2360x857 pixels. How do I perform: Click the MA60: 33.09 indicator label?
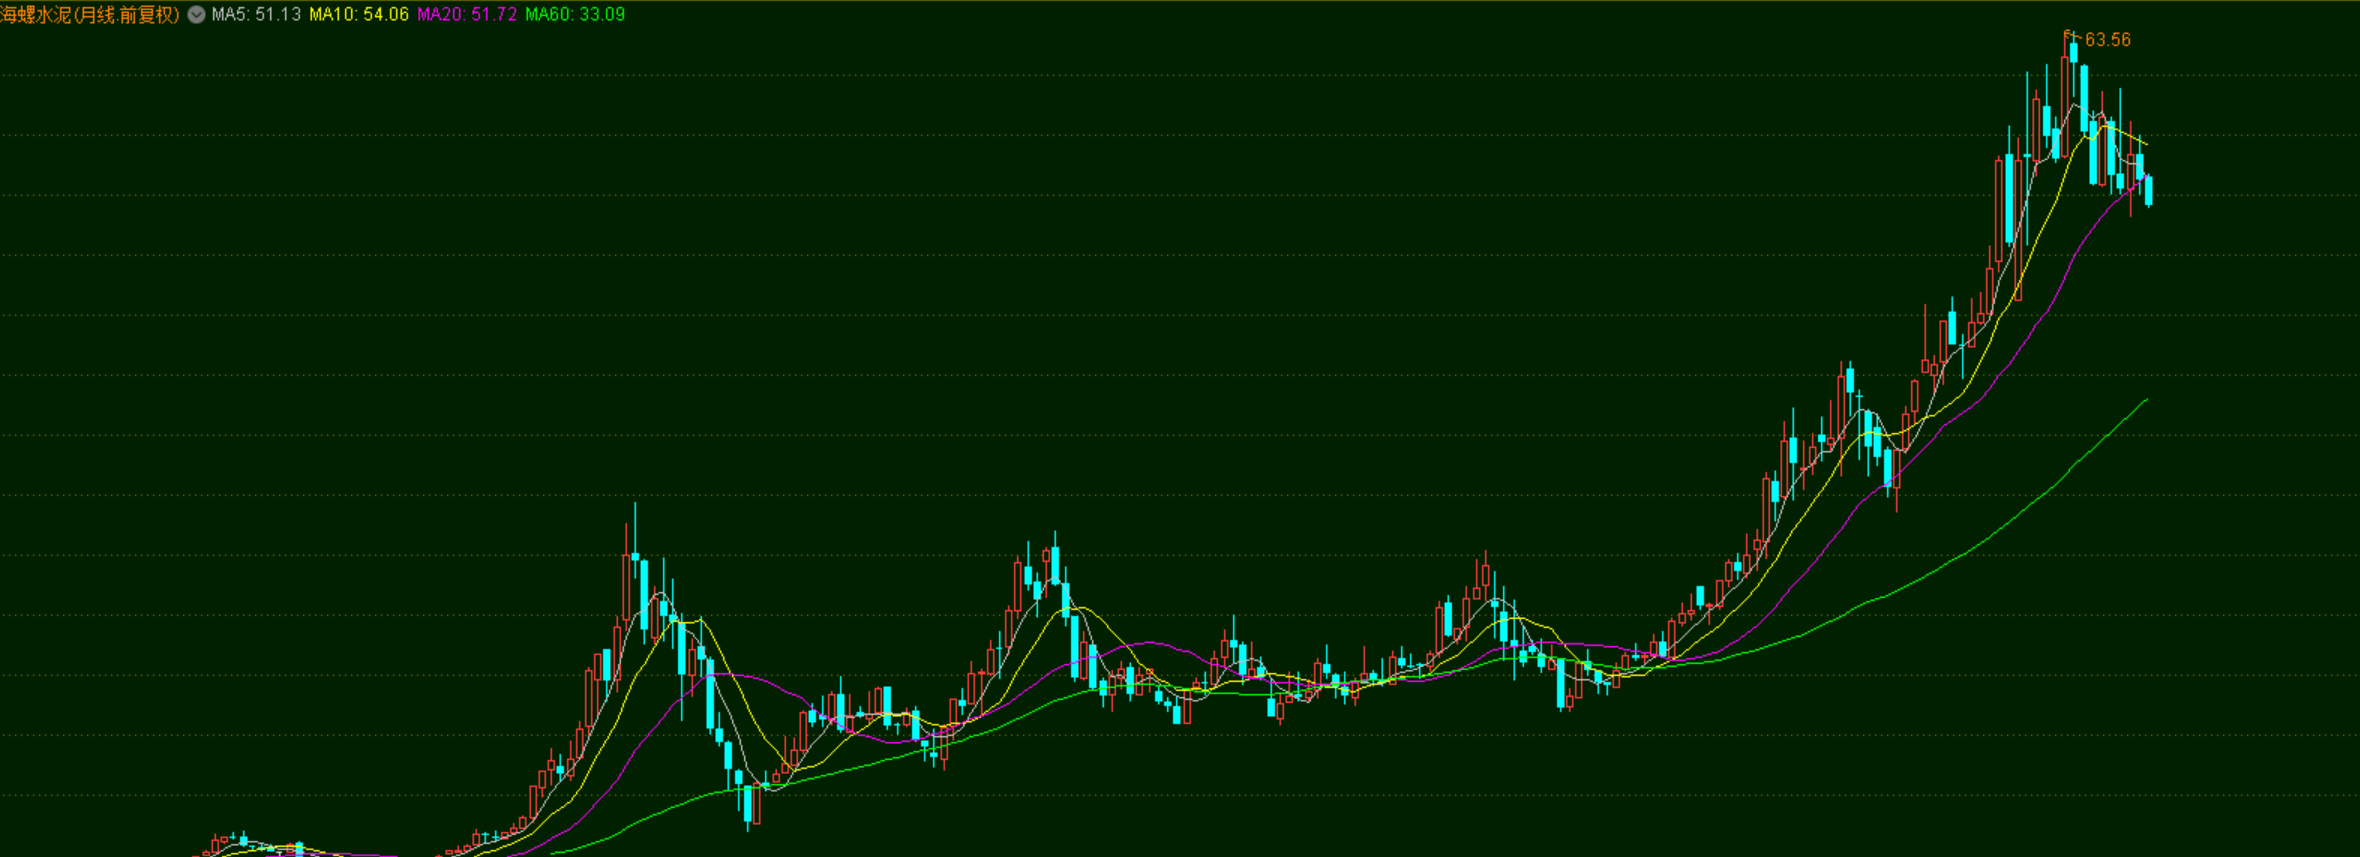tap(575, 15)
